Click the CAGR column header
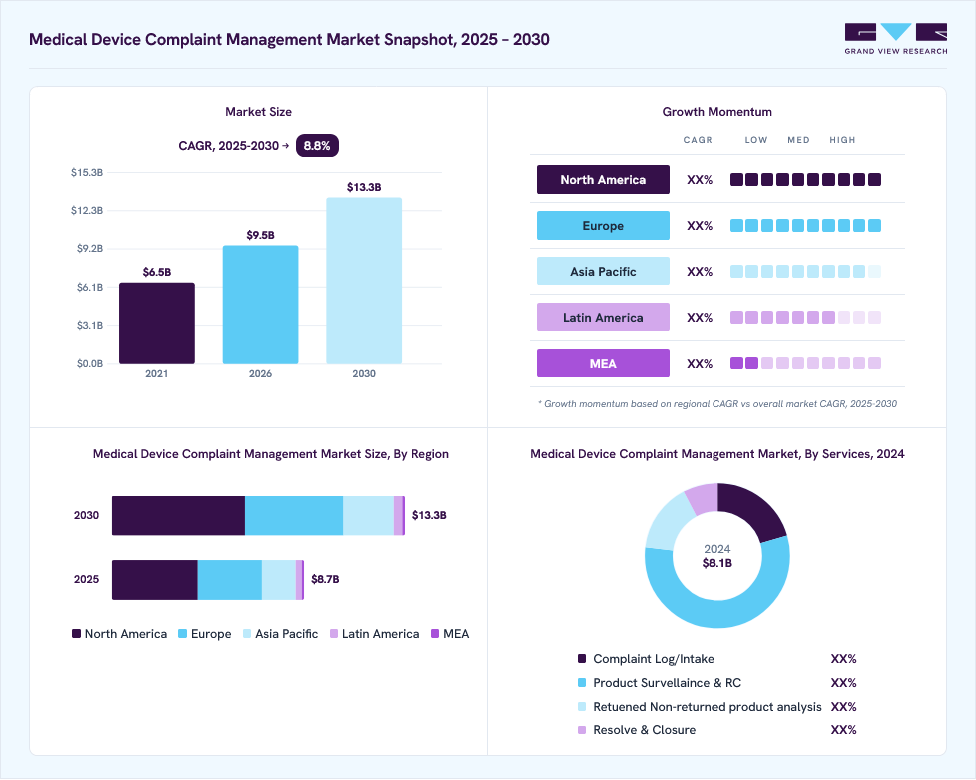This screenshot has height=780, width=976. tap(698, 140)
